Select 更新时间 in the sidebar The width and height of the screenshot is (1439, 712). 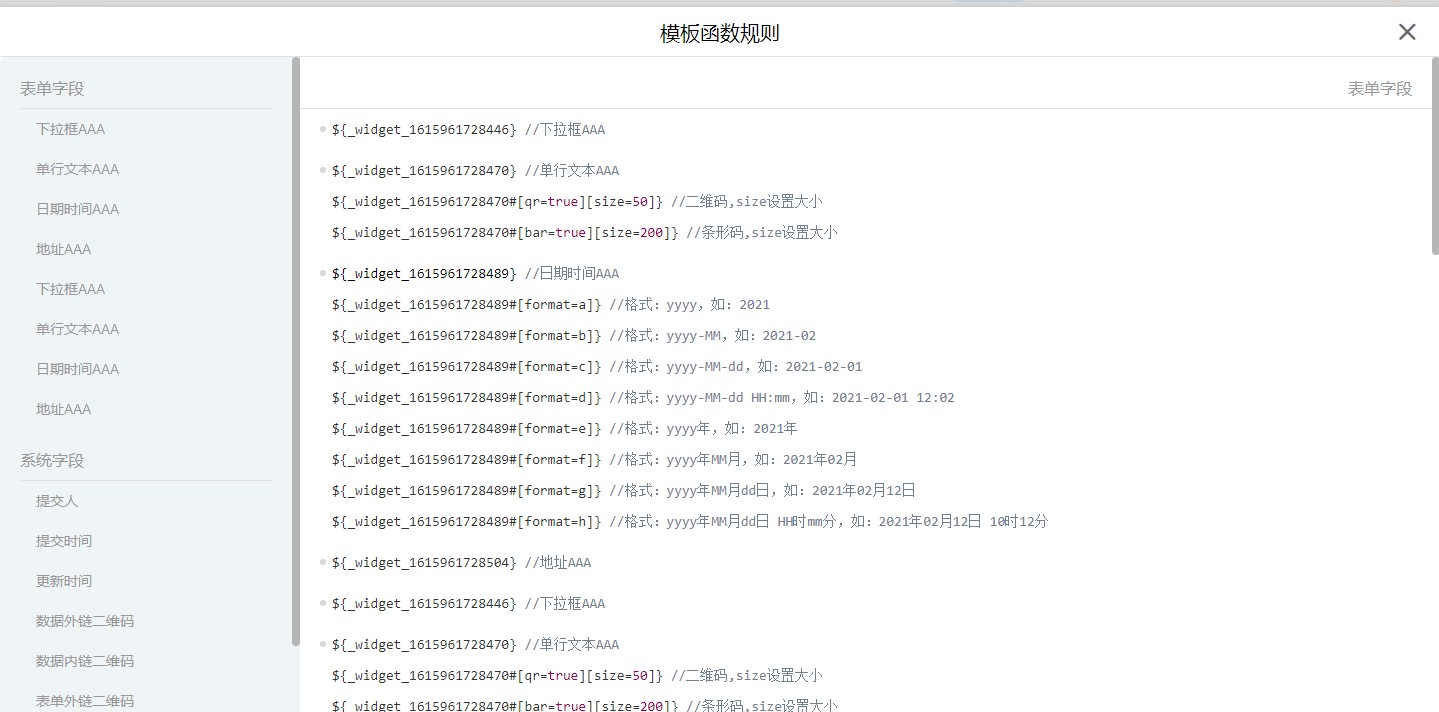(64, 581)
